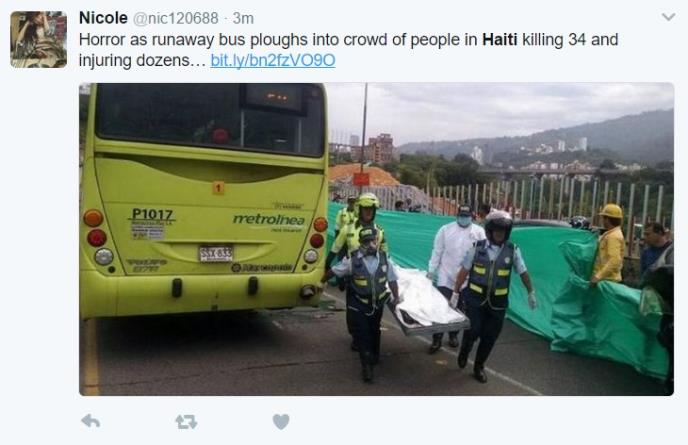
Task: Expand the tweet options chevron menu
Action: pyautogui.click(x=668, y=17)
